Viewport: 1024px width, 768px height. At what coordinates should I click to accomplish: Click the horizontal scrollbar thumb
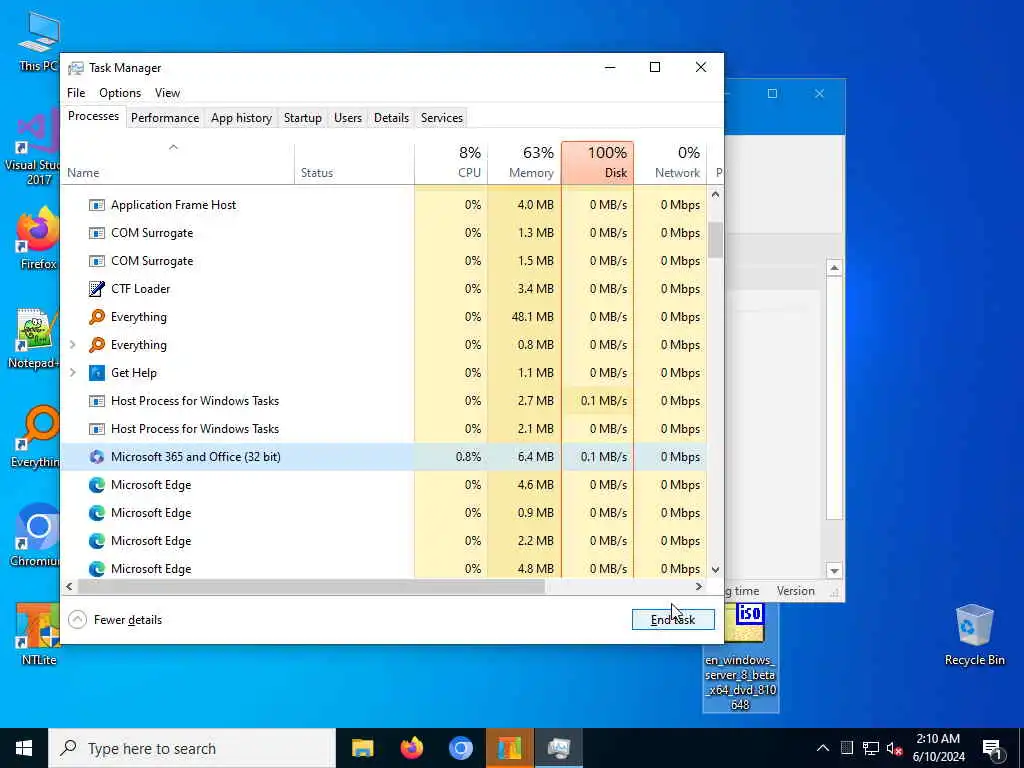pyautogui.click(x=312, y=586)
